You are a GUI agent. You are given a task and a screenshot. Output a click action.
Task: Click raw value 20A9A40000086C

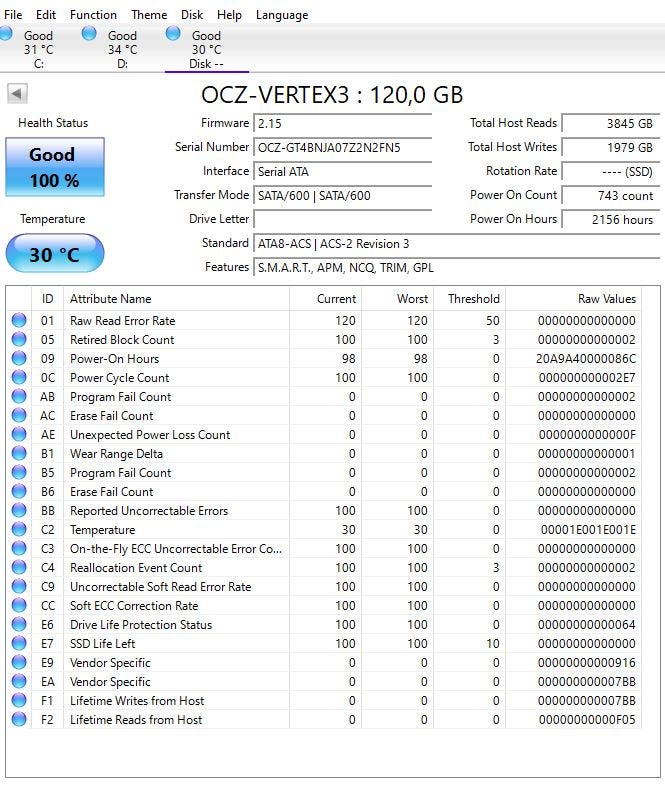point(586,358)
